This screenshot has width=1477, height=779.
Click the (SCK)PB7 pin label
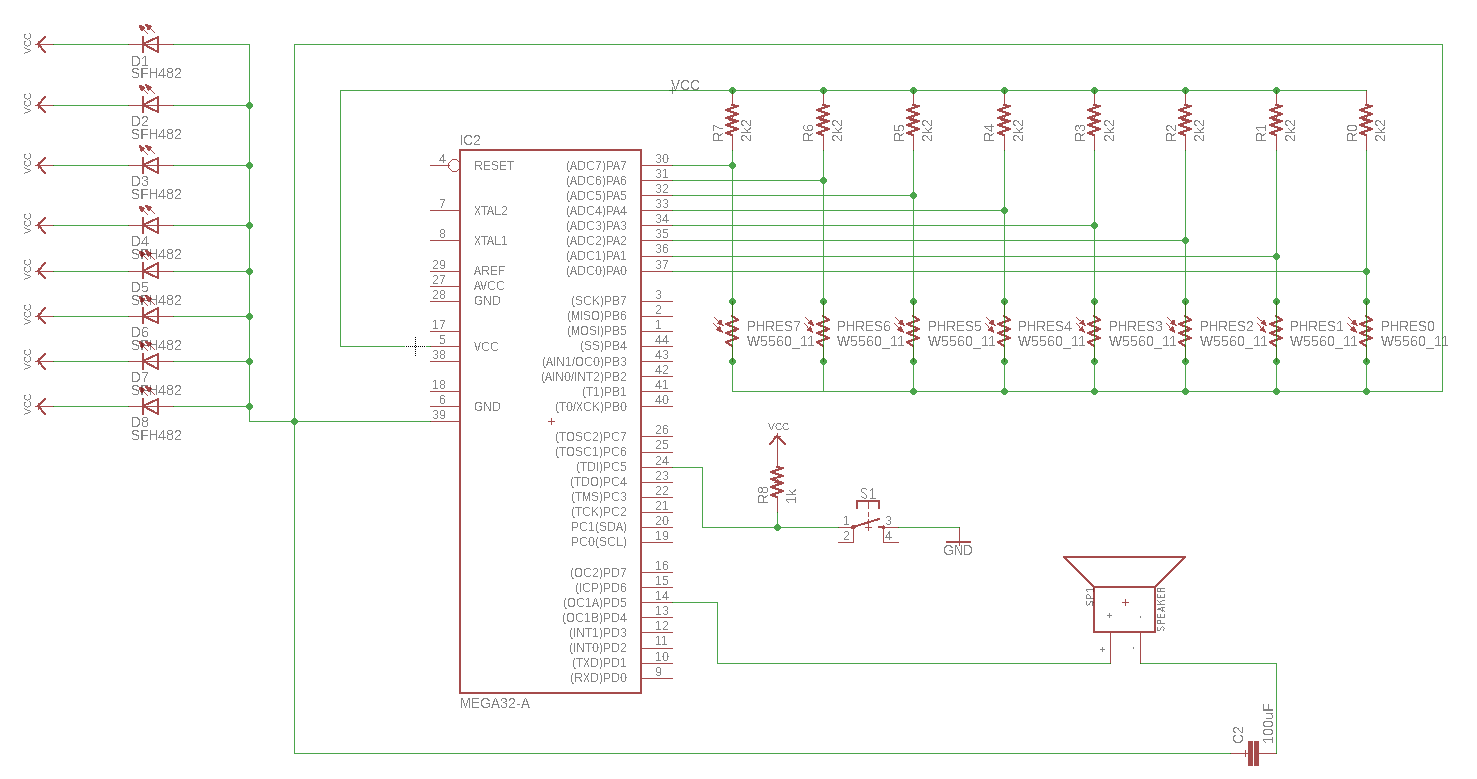599,301
